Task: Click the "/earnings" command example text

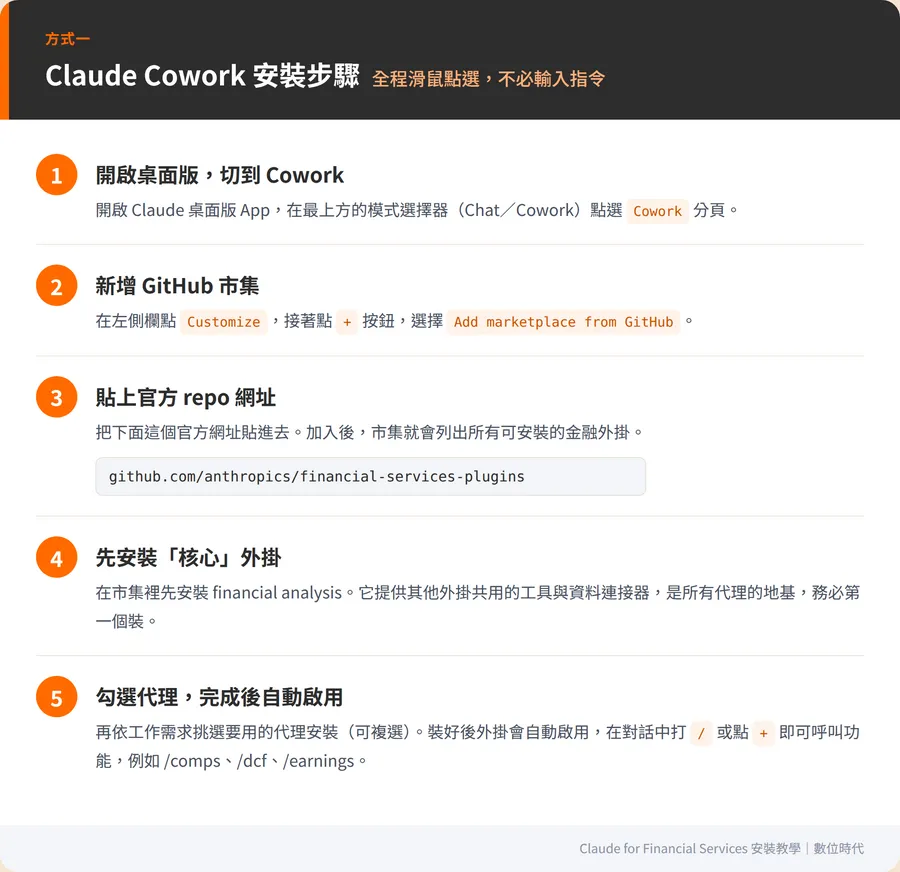Action: point(319,761)
